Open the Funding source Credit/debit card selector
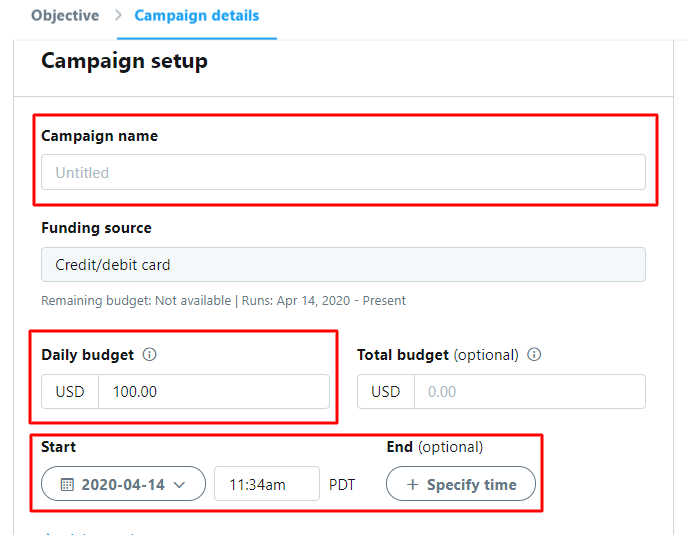The height and width of the screenshot is (535, 688). click(x=343, y=265)
